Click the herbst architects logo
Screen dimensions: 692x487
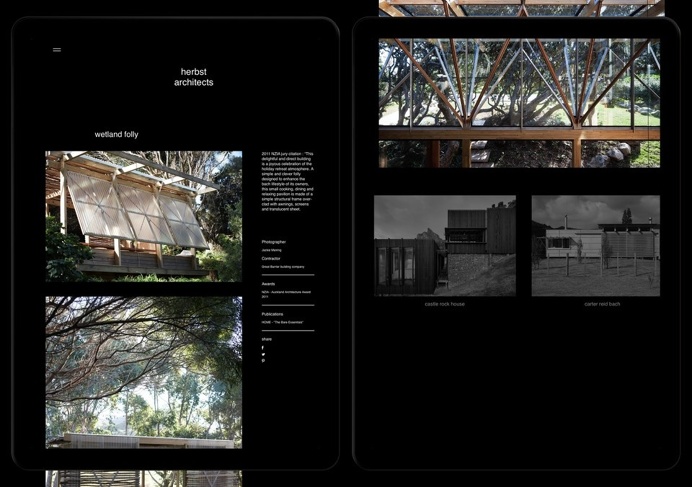[193, 77]
